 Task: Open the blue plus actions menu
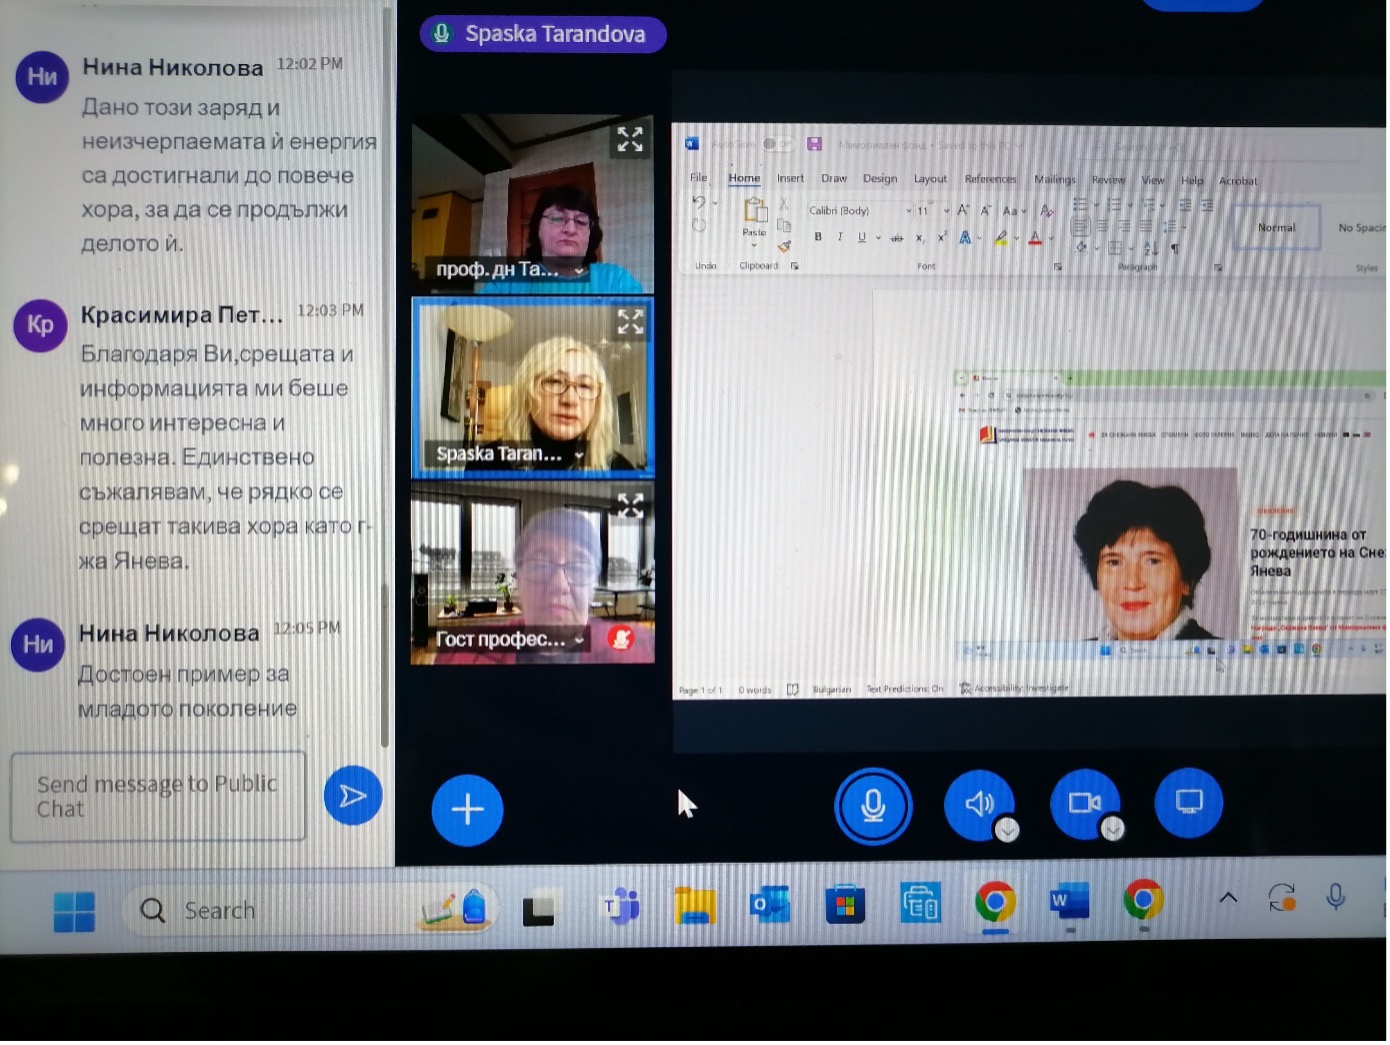tap(467, 810)
